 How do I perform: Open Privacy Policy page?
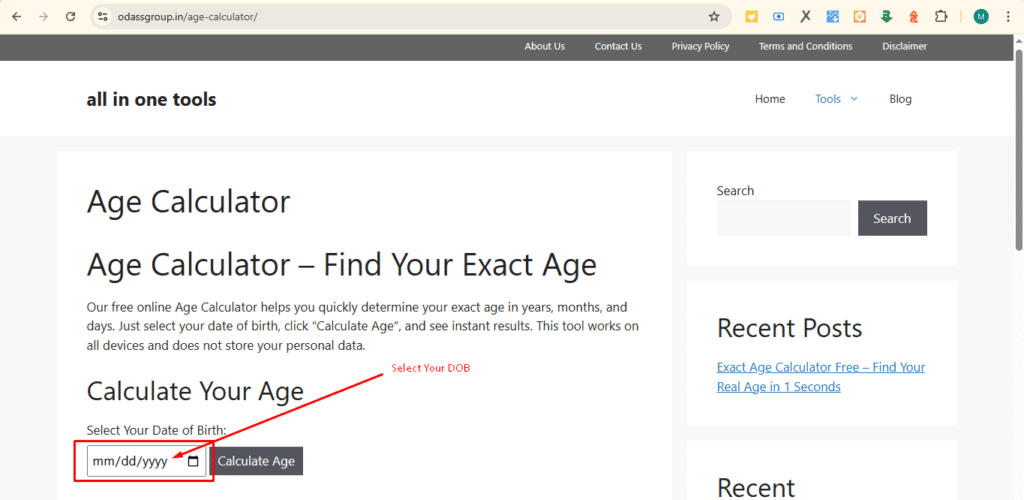[x=700, y=46]
